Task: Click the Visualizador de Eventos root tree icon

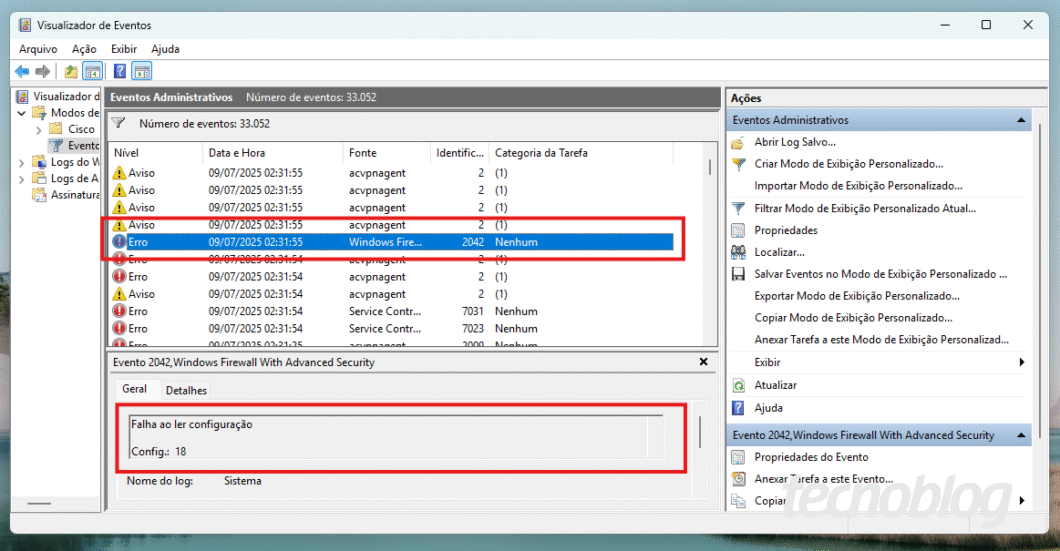Action: 22,97
